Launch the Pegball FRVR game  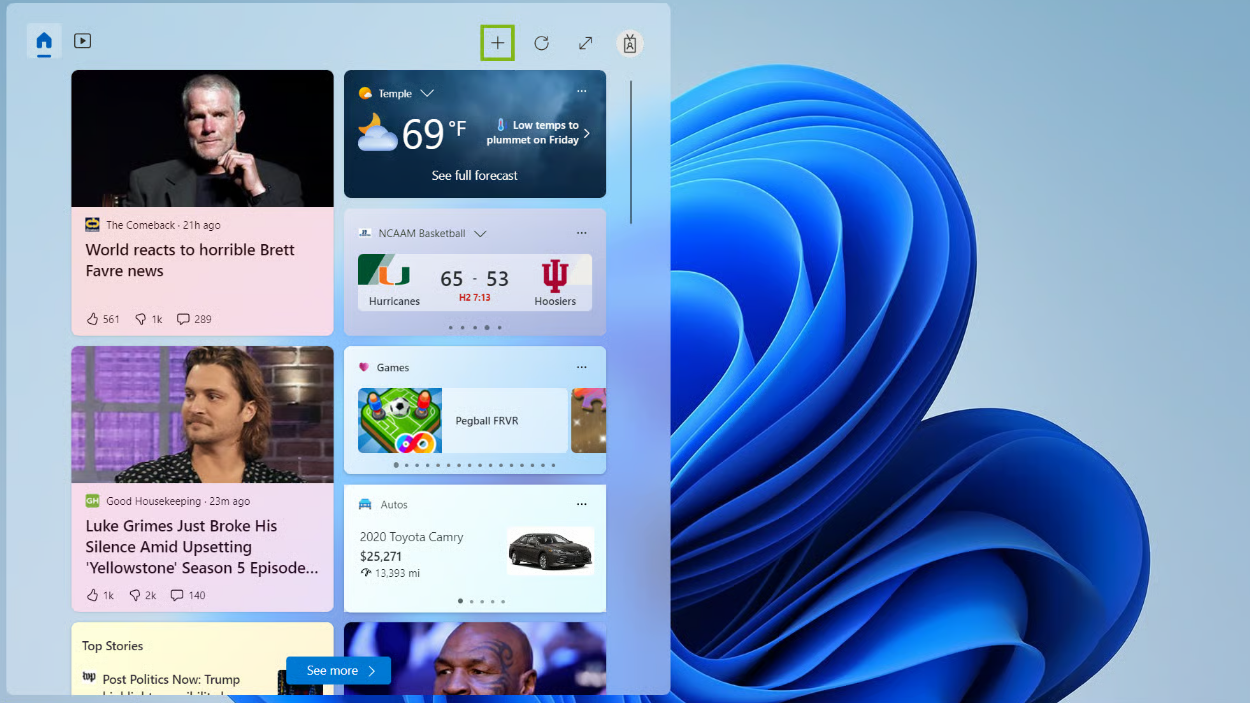[x=462, y=421]
